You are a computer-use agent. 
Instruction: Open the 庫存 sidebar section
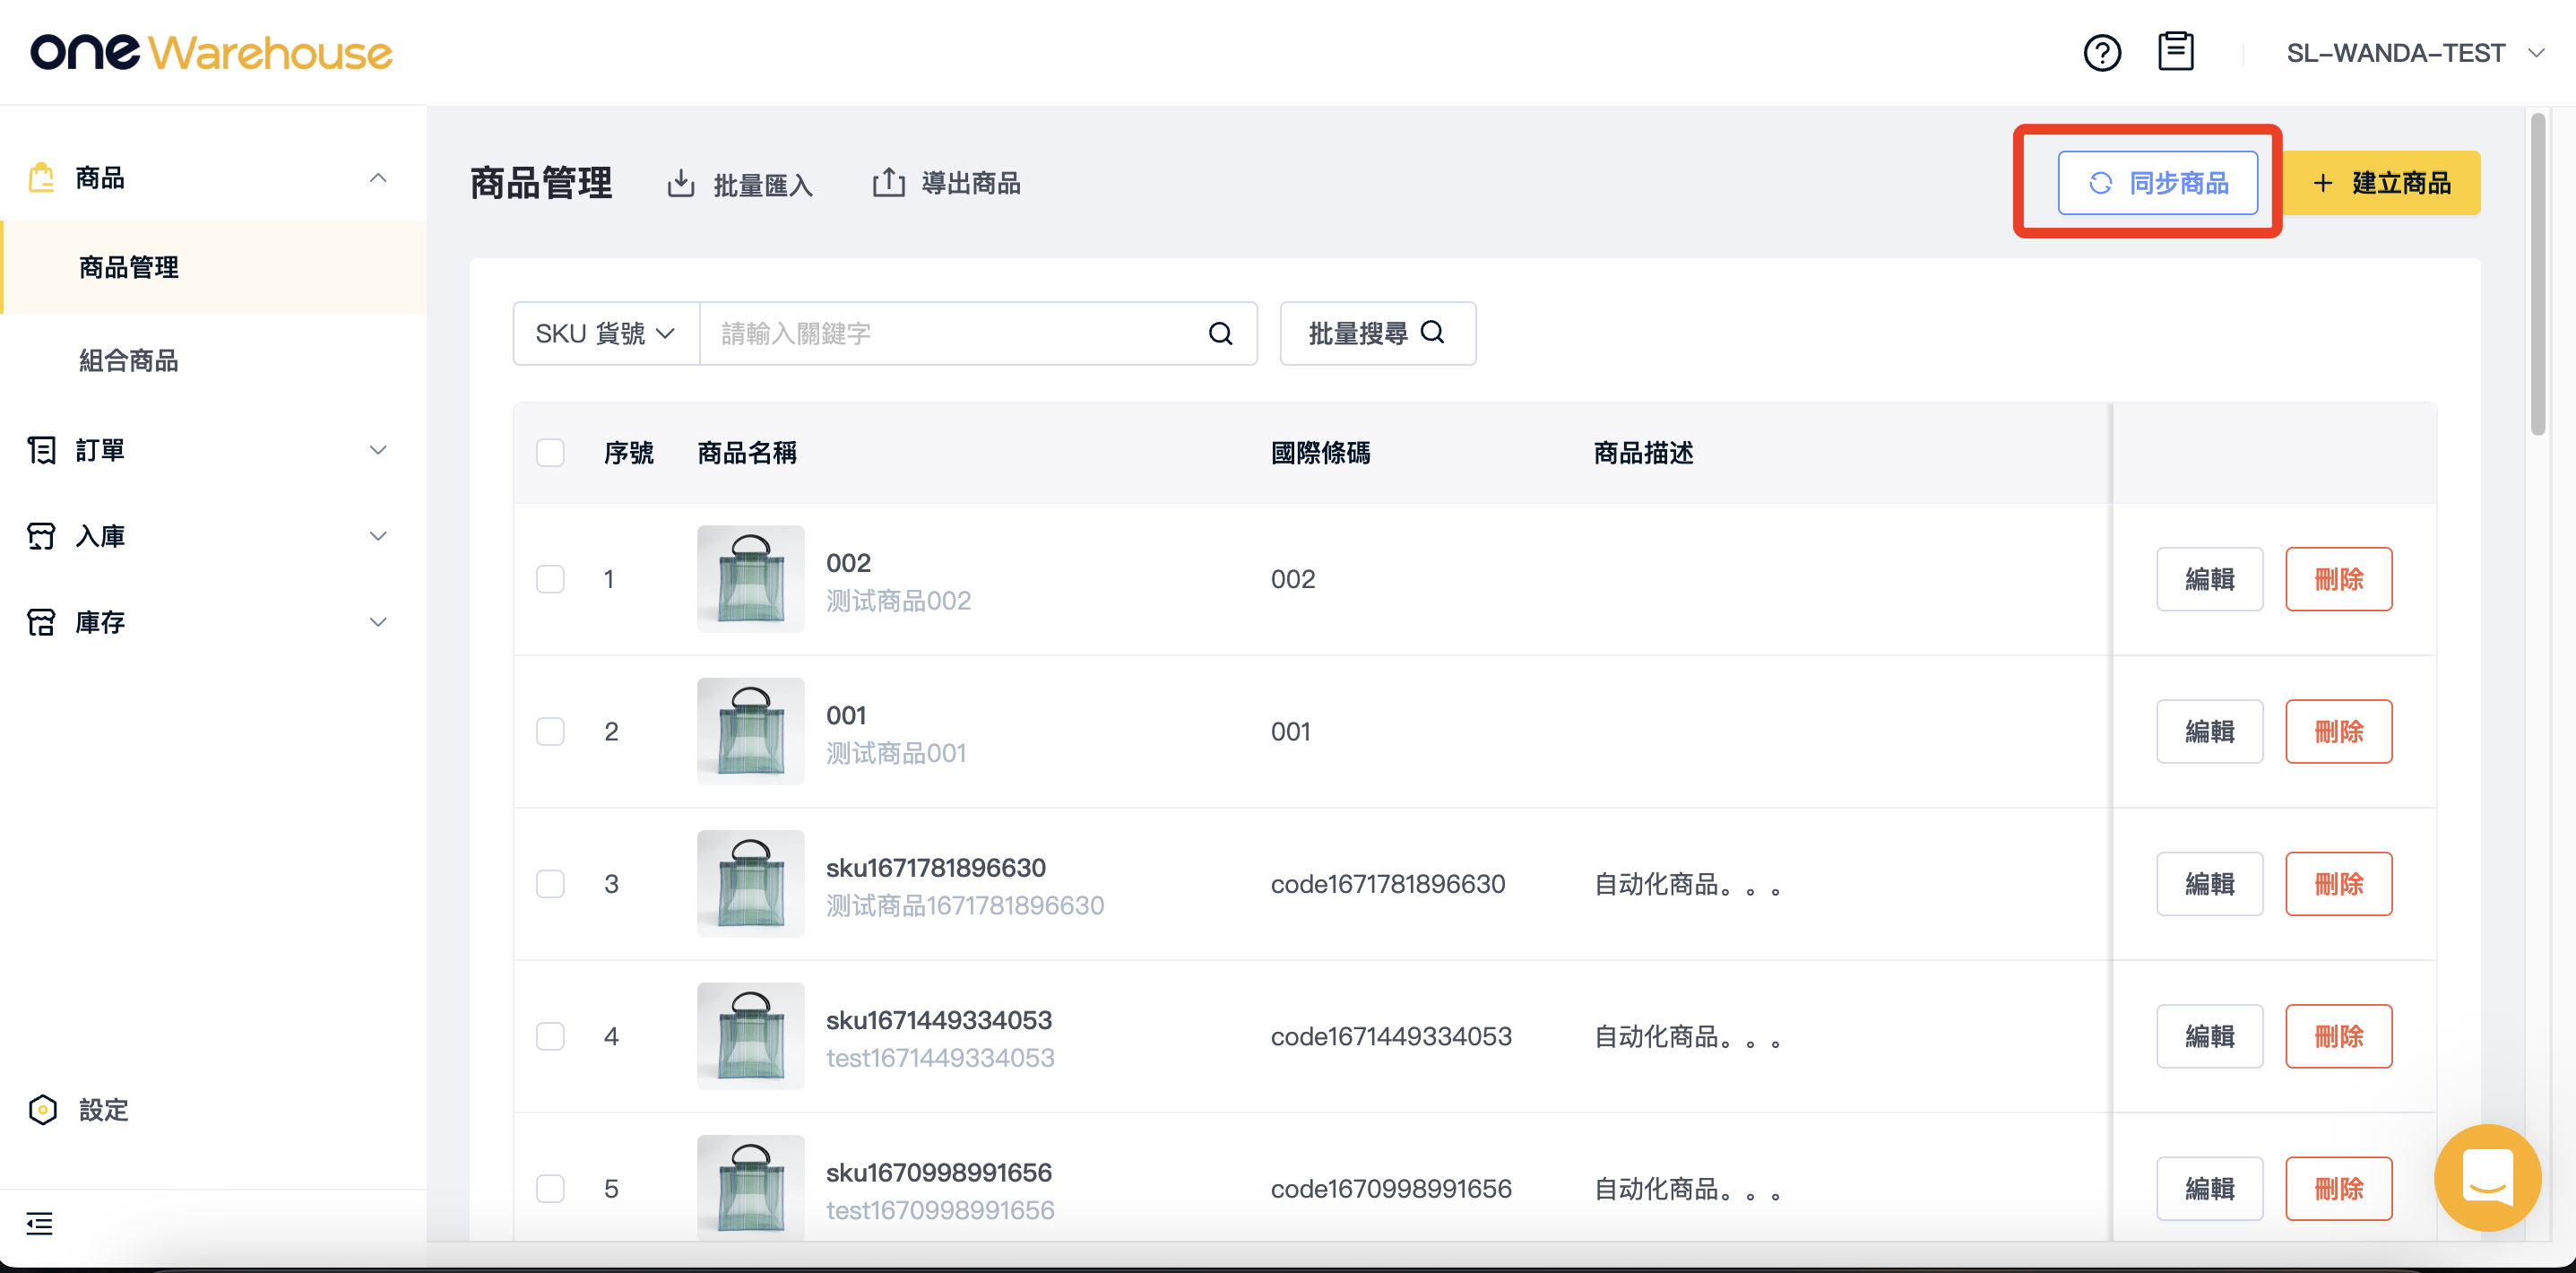pos(214,622)
